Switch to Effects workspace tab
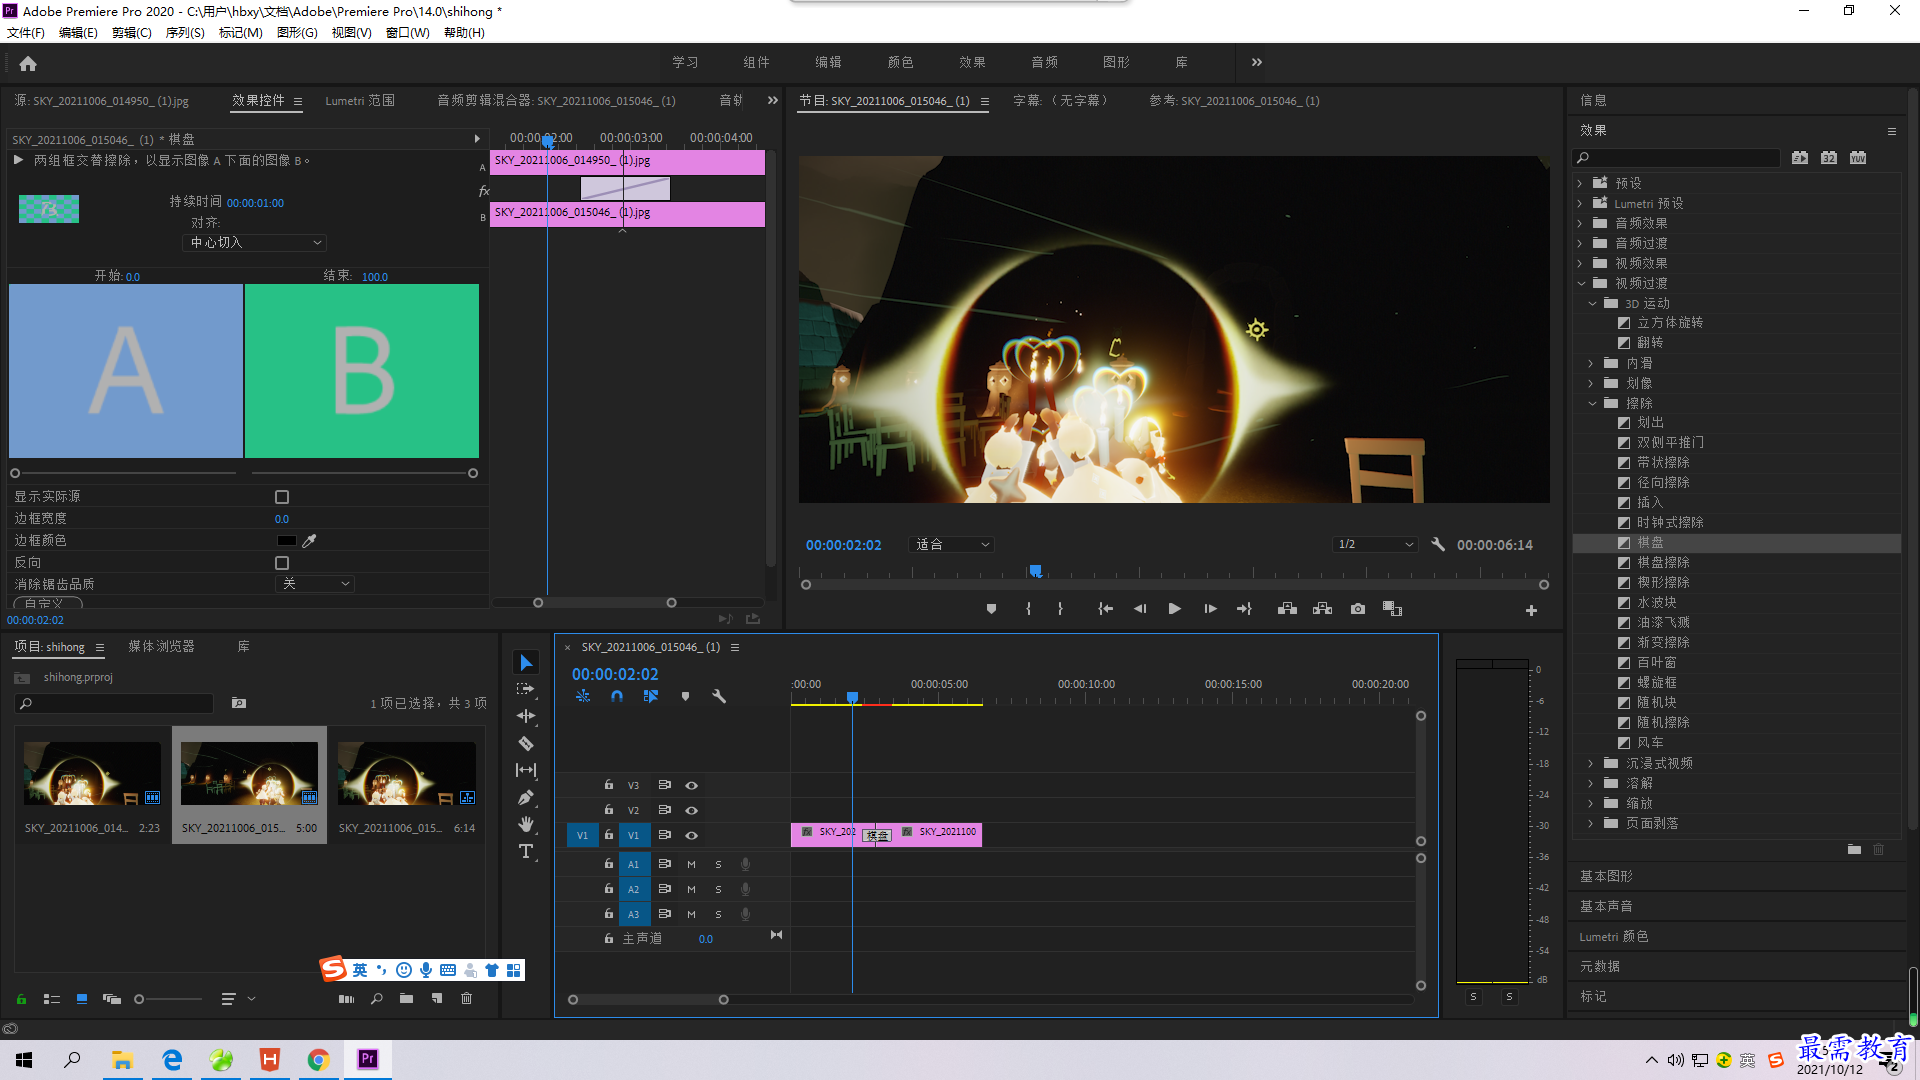 click(x=972, y=62)
